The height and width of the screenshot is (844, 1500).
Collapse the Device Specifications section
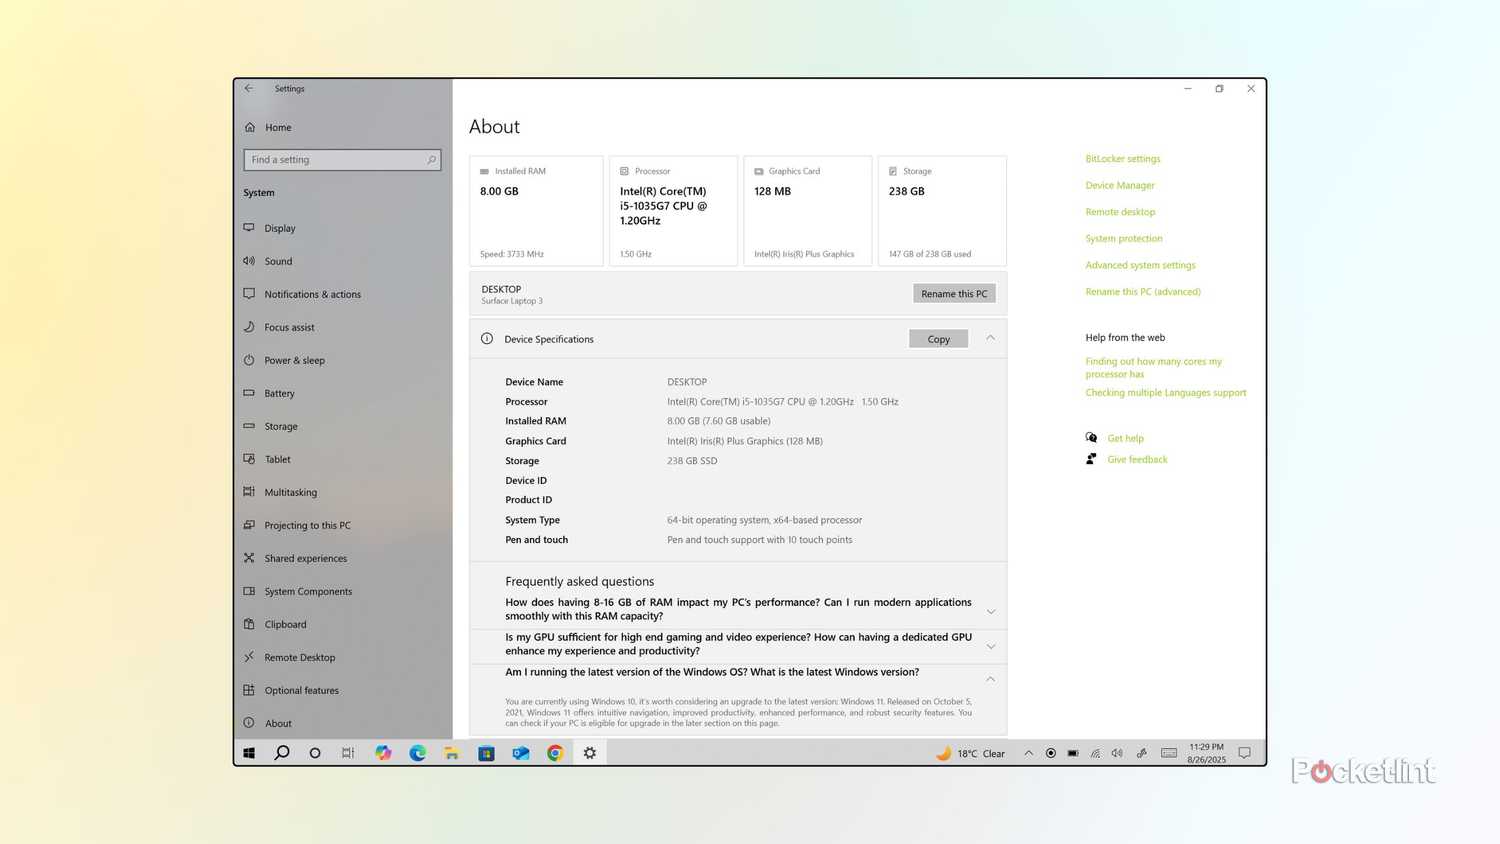click(989, 338)
